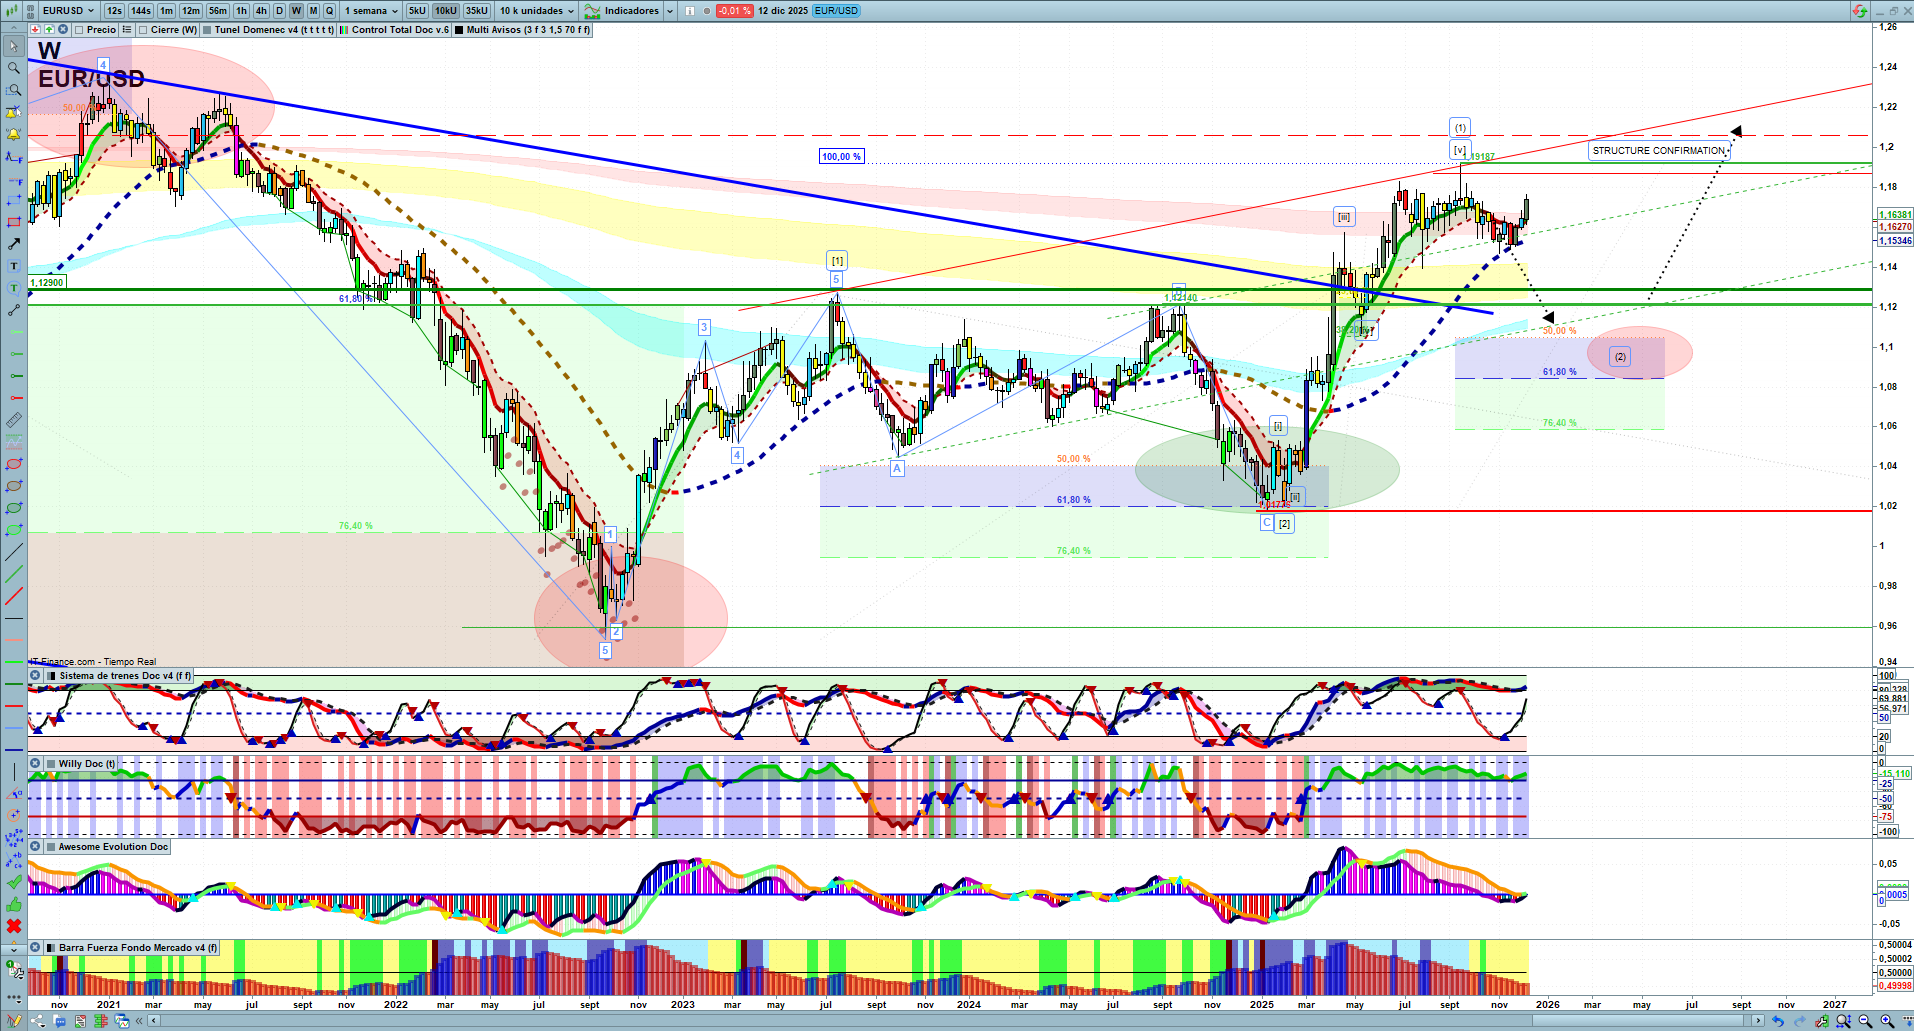This screenshot has width=1914, height=1031.
Task: Select the red ellipse drawing tool
Action: [x=14, y=464]
